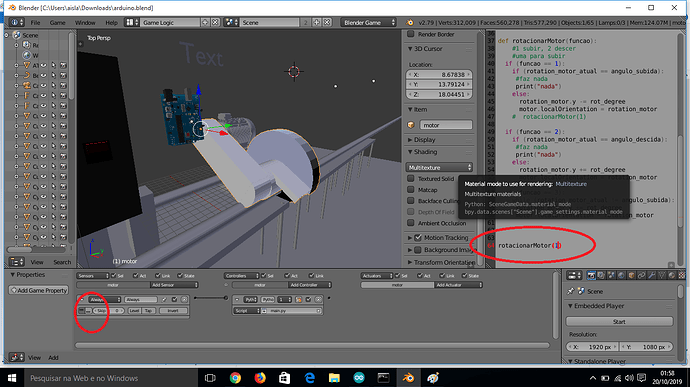Delete the Game Logic screen layout
The width and height of the screenshot is (690, 387).
pyautogui.click(x=215, y=22)
